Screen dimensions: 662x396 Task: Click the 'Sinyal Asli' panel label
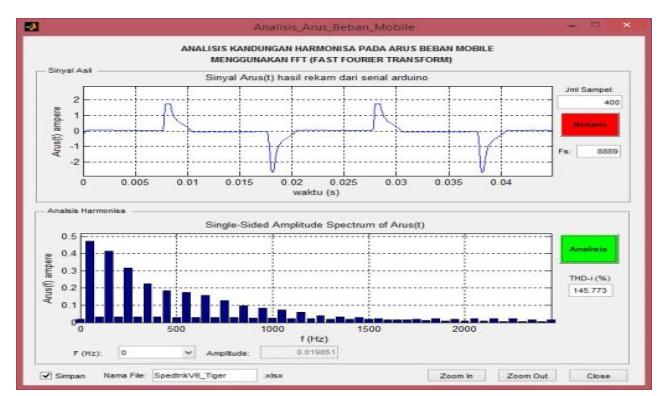[70, 71]
